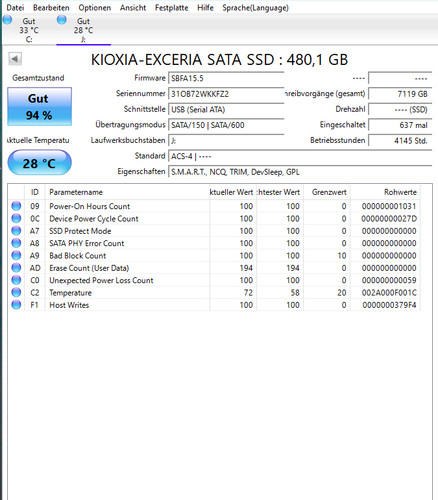Click the Laufwerksbuchstaben field J:
The image size is (438, 500).
click(x=226, y=141)
